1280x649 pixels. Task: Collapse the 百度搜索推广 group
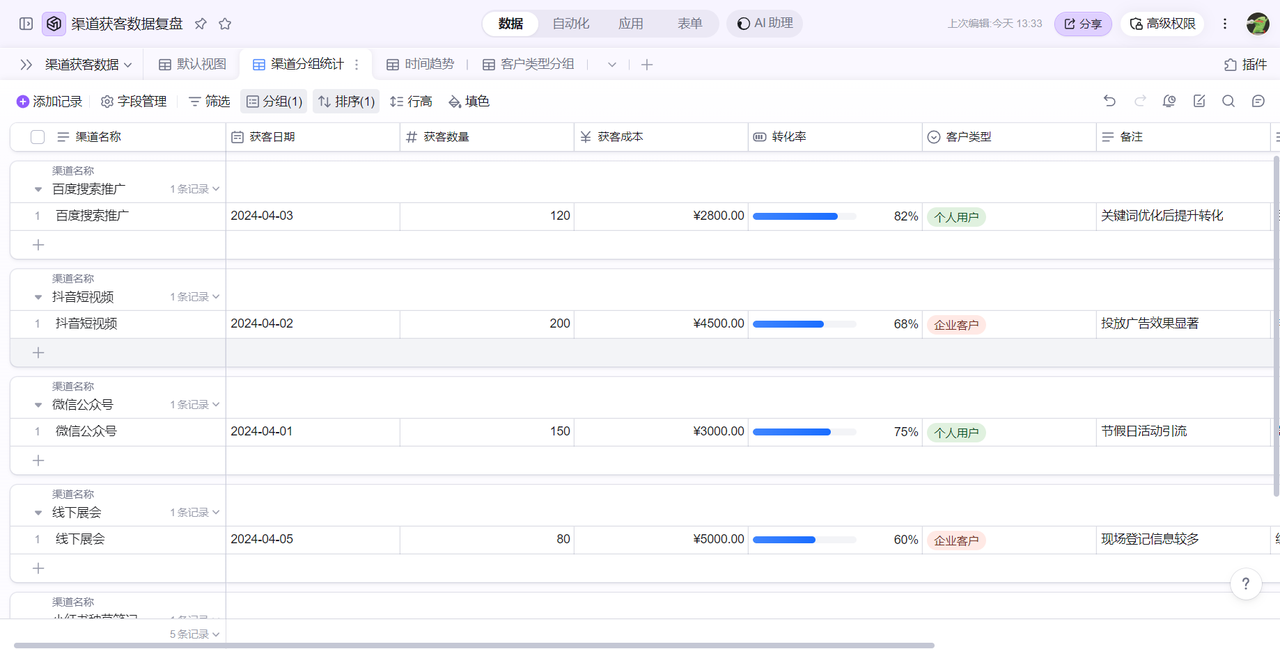[x=38, y=189]
